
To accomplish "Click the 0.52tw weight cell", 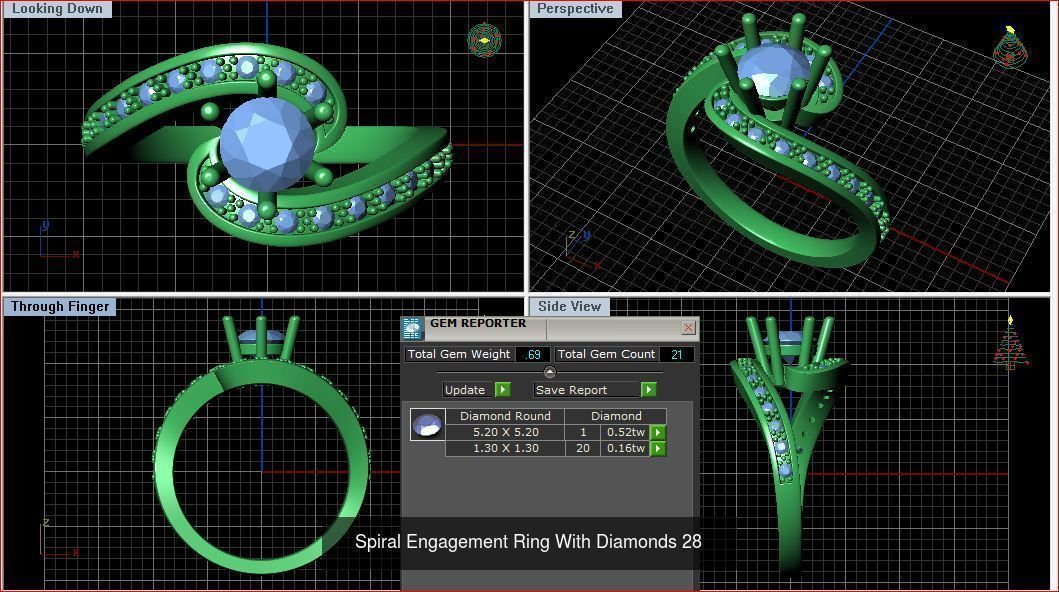I will click(625, 432).
